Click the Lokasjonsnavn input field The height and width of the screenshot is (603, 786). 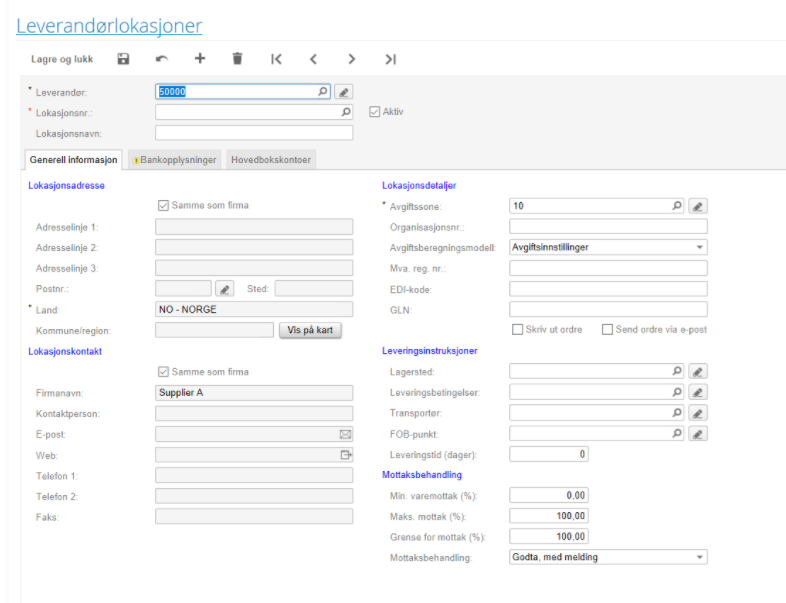click(254, 133)
